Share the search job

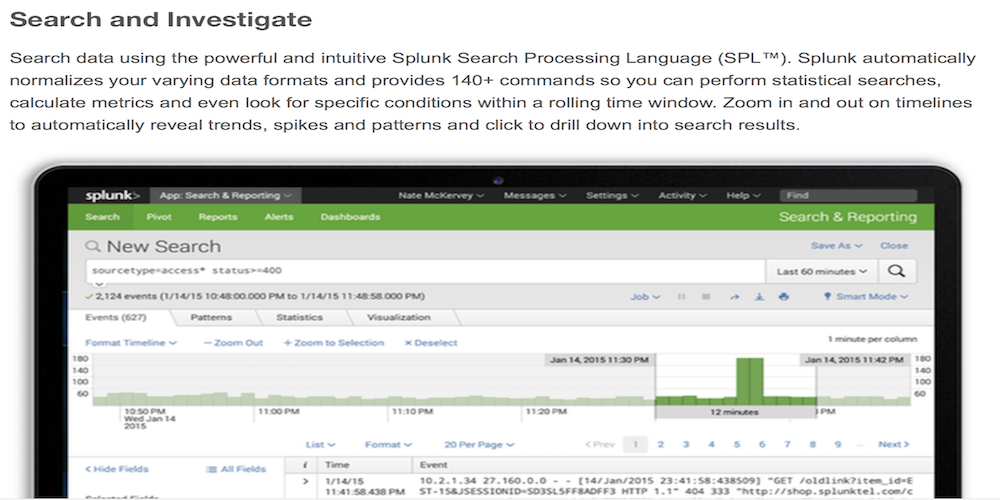(734, 297)
